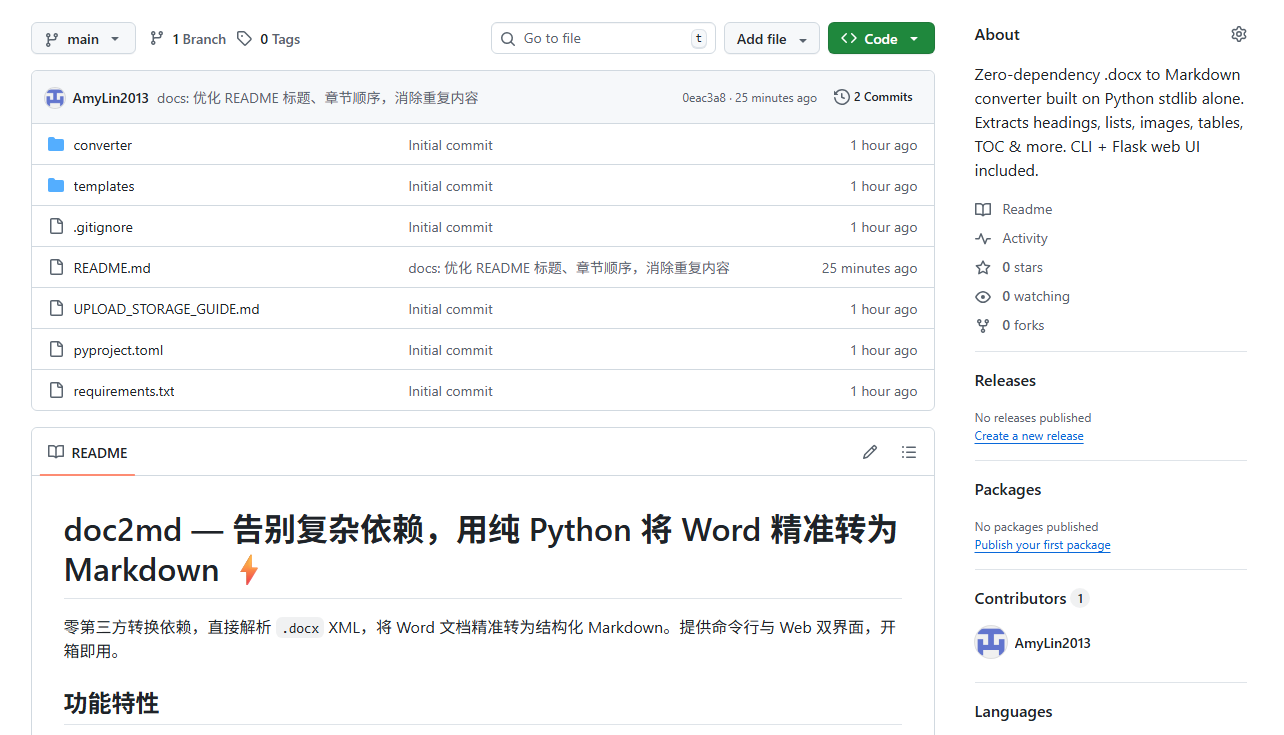Screen dimensions: 1284x735
Task: Star the repository
Action: (x=983, y=267)
